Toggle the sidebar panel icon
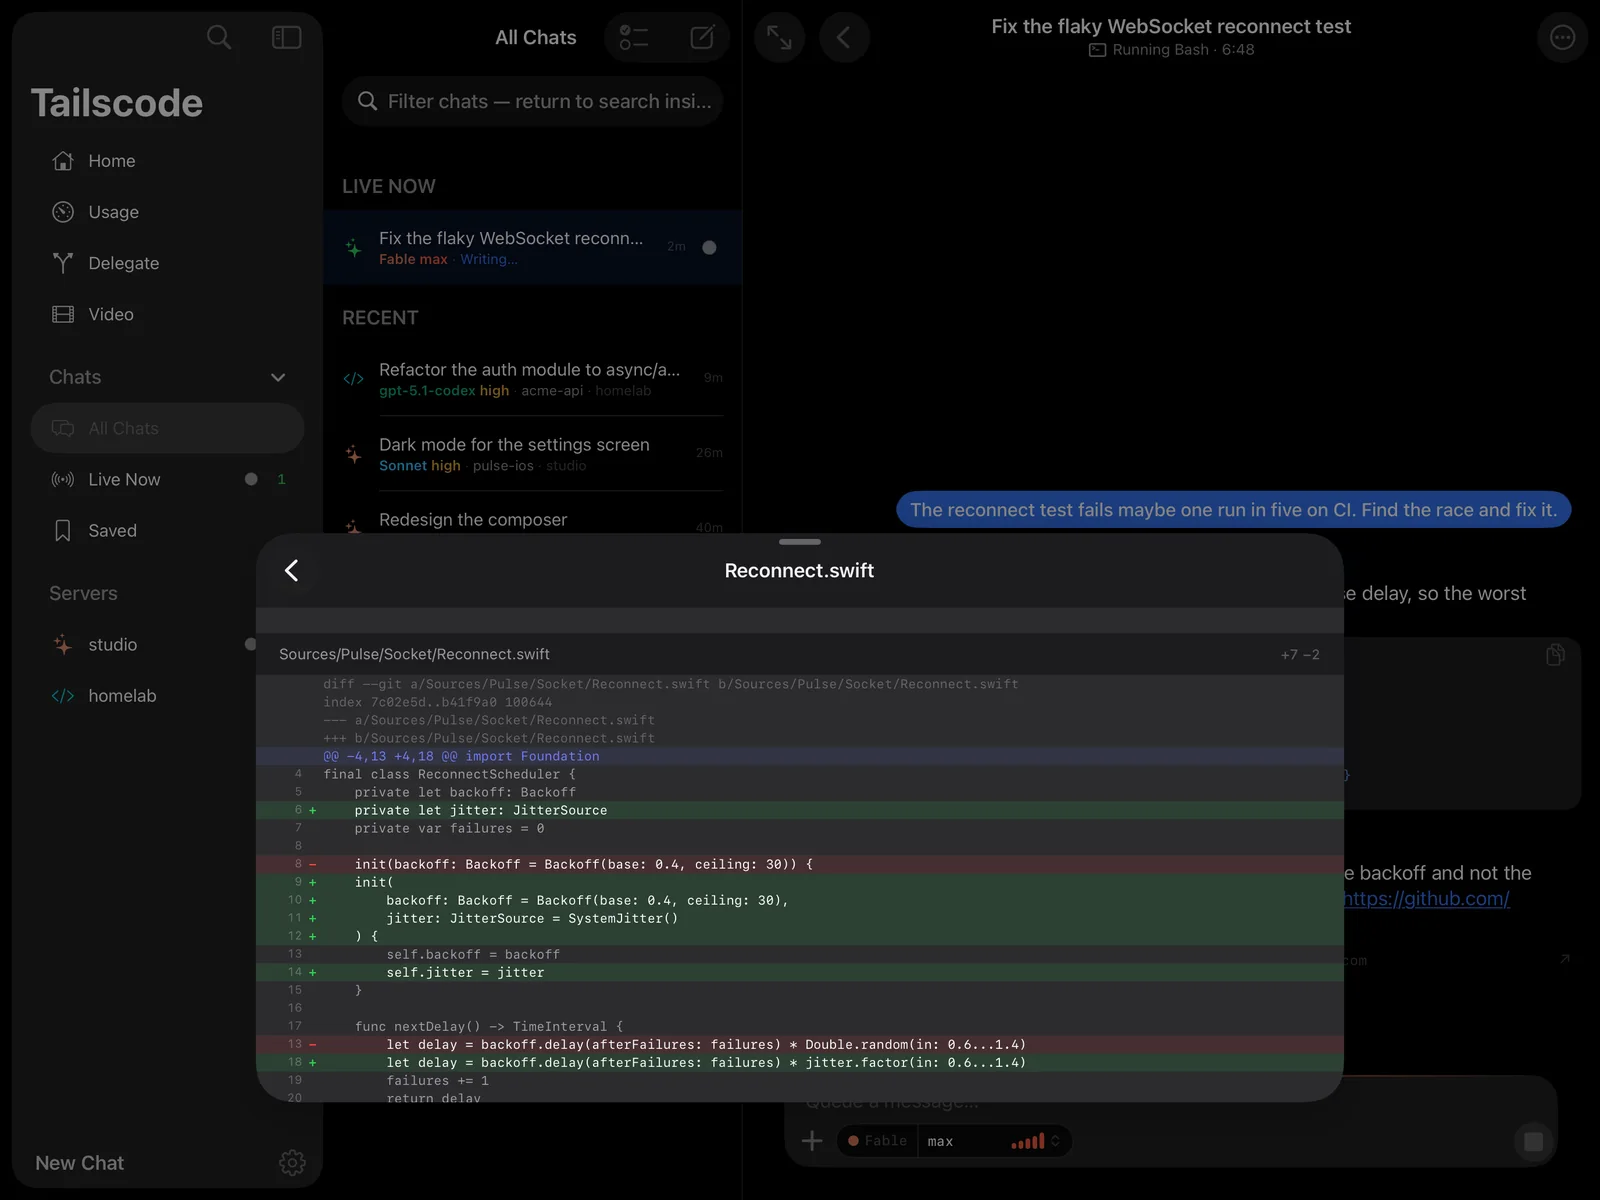This screenshot has width=1600, height=1200. coord(287,38)
